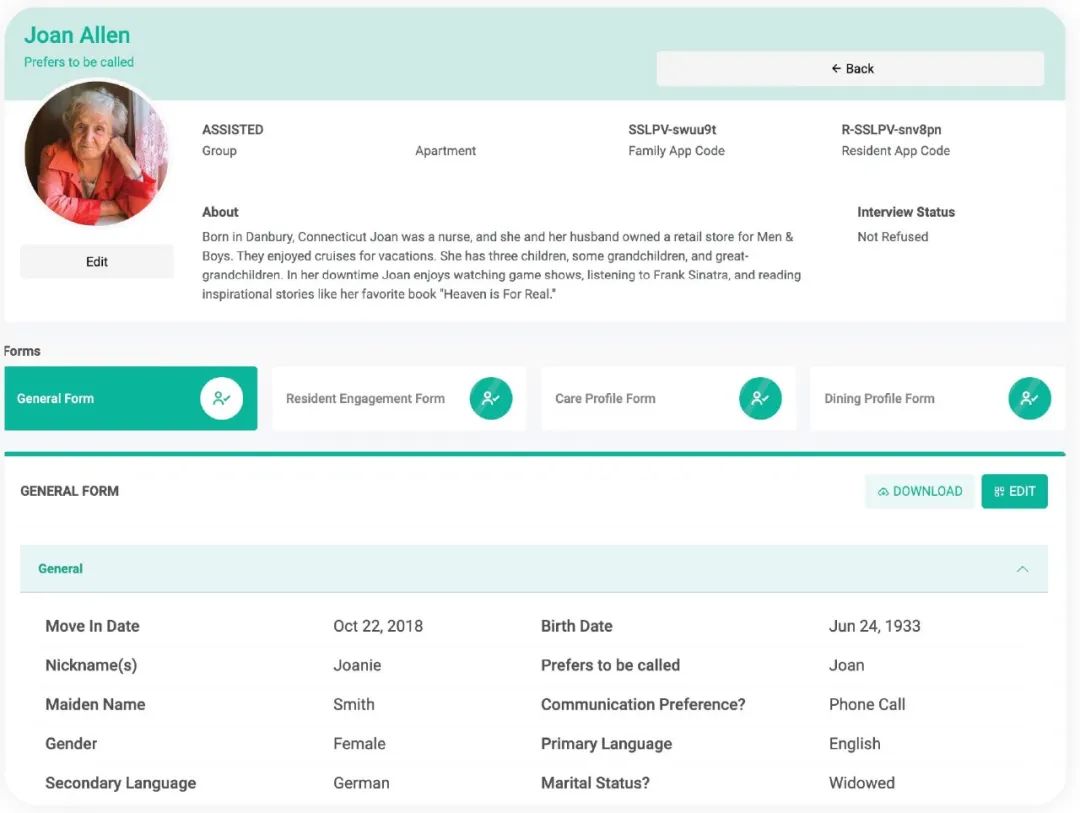Click the General Form person-check icon

(x=221, y=398)
